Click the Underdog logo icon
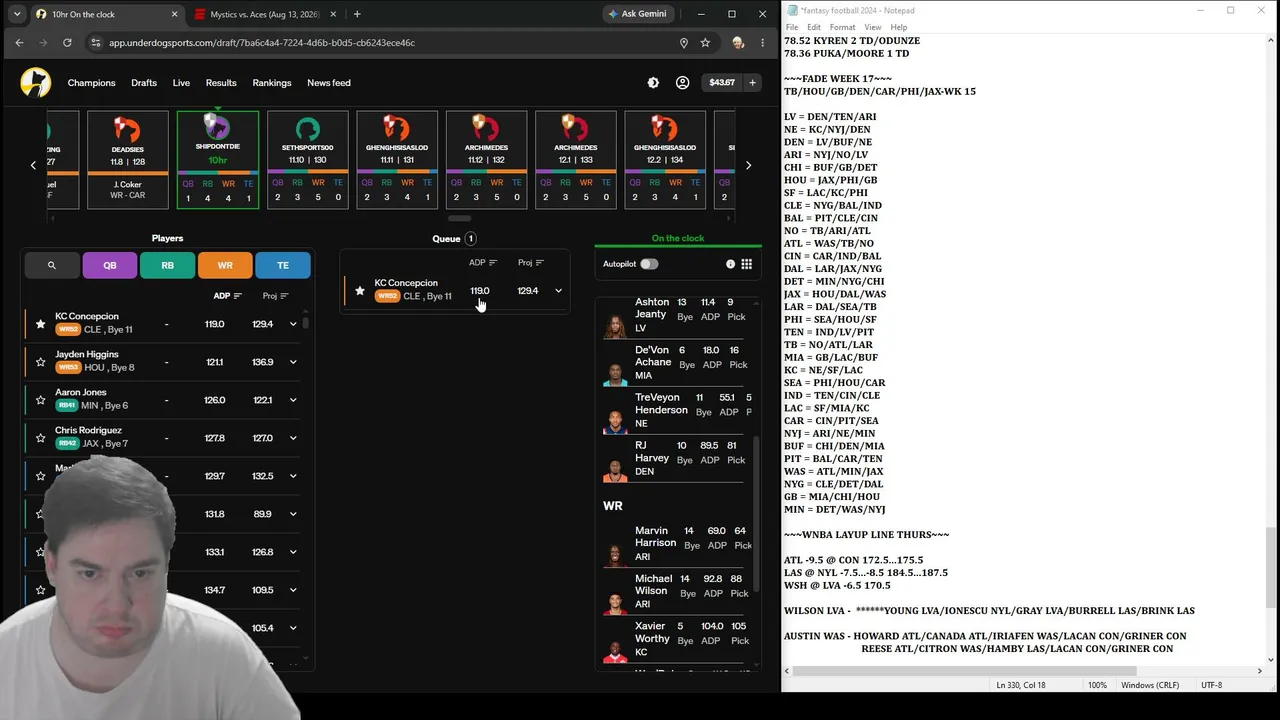Viewport: 1280px width, 720px height. tap(36, 83)
